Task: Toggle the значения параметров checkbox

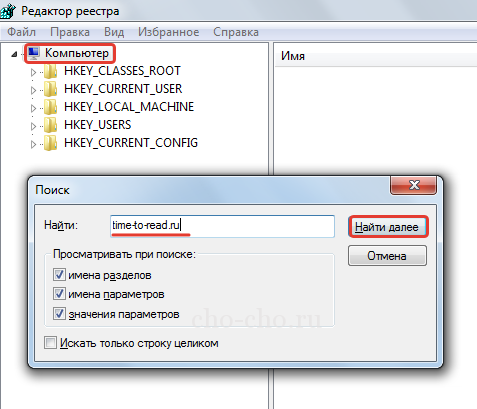Action: click(x=59, y=314)
